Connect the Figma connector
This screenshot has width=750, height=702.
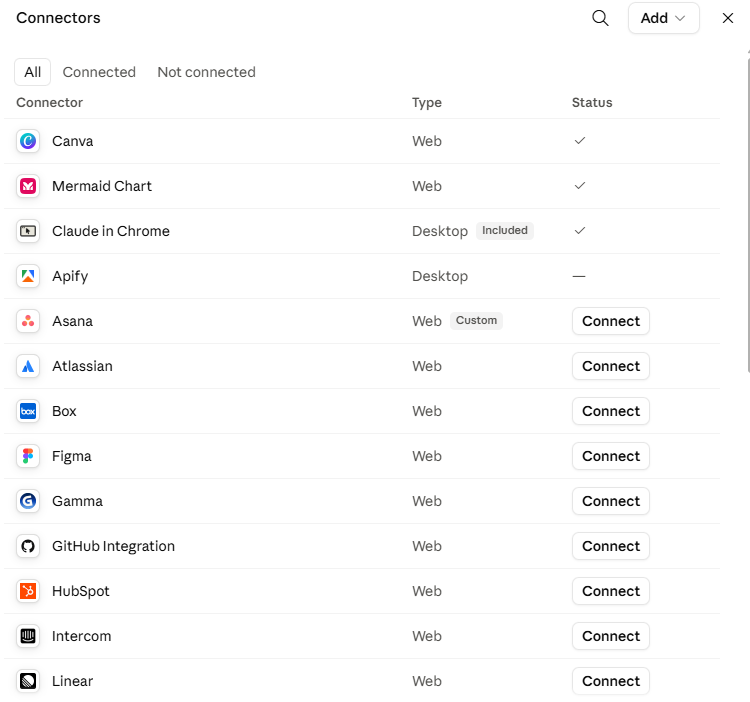click(611, 456)
